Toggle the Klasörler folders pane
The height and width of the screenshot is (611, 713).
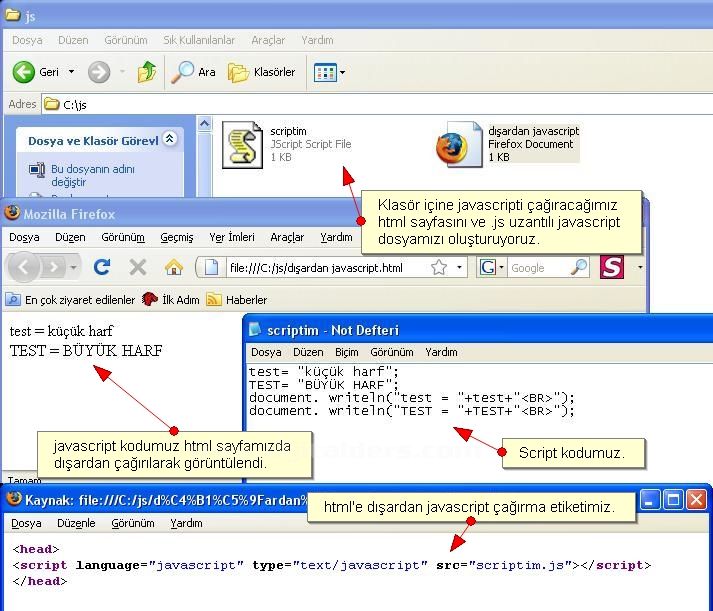(261, 72)
